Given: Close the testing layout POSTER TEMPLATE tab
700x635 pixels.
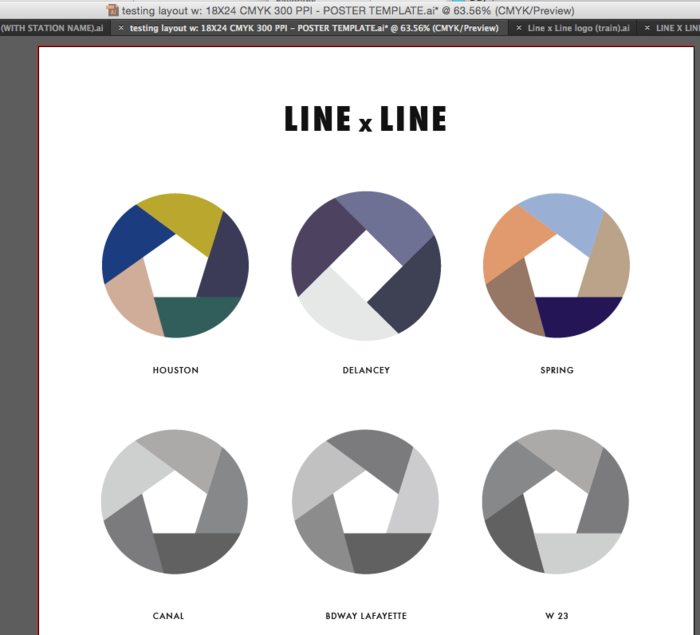Looking at the screenshot, I should coord(121,28).
